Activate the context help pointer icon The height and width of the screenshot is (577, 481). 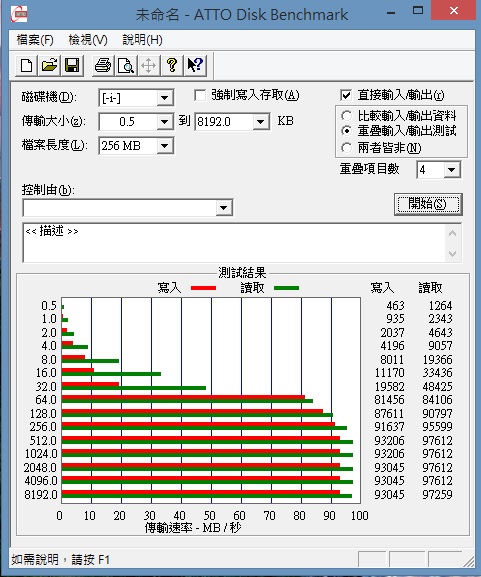pos(195,66)
